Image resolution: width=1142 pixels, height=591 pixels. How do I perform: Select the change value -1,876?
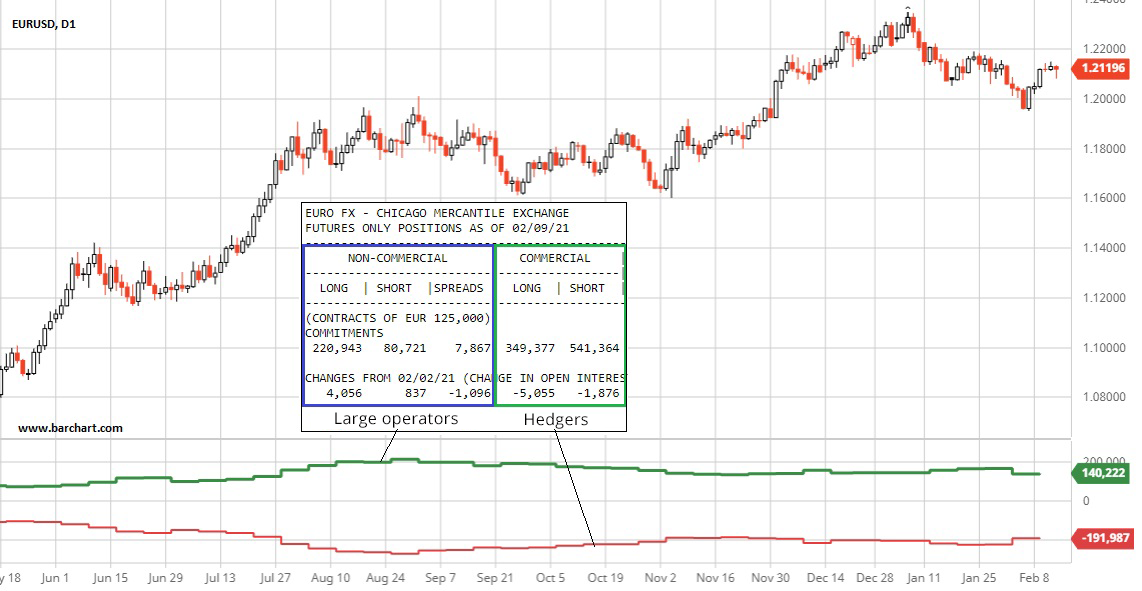(x=598, y=394)
